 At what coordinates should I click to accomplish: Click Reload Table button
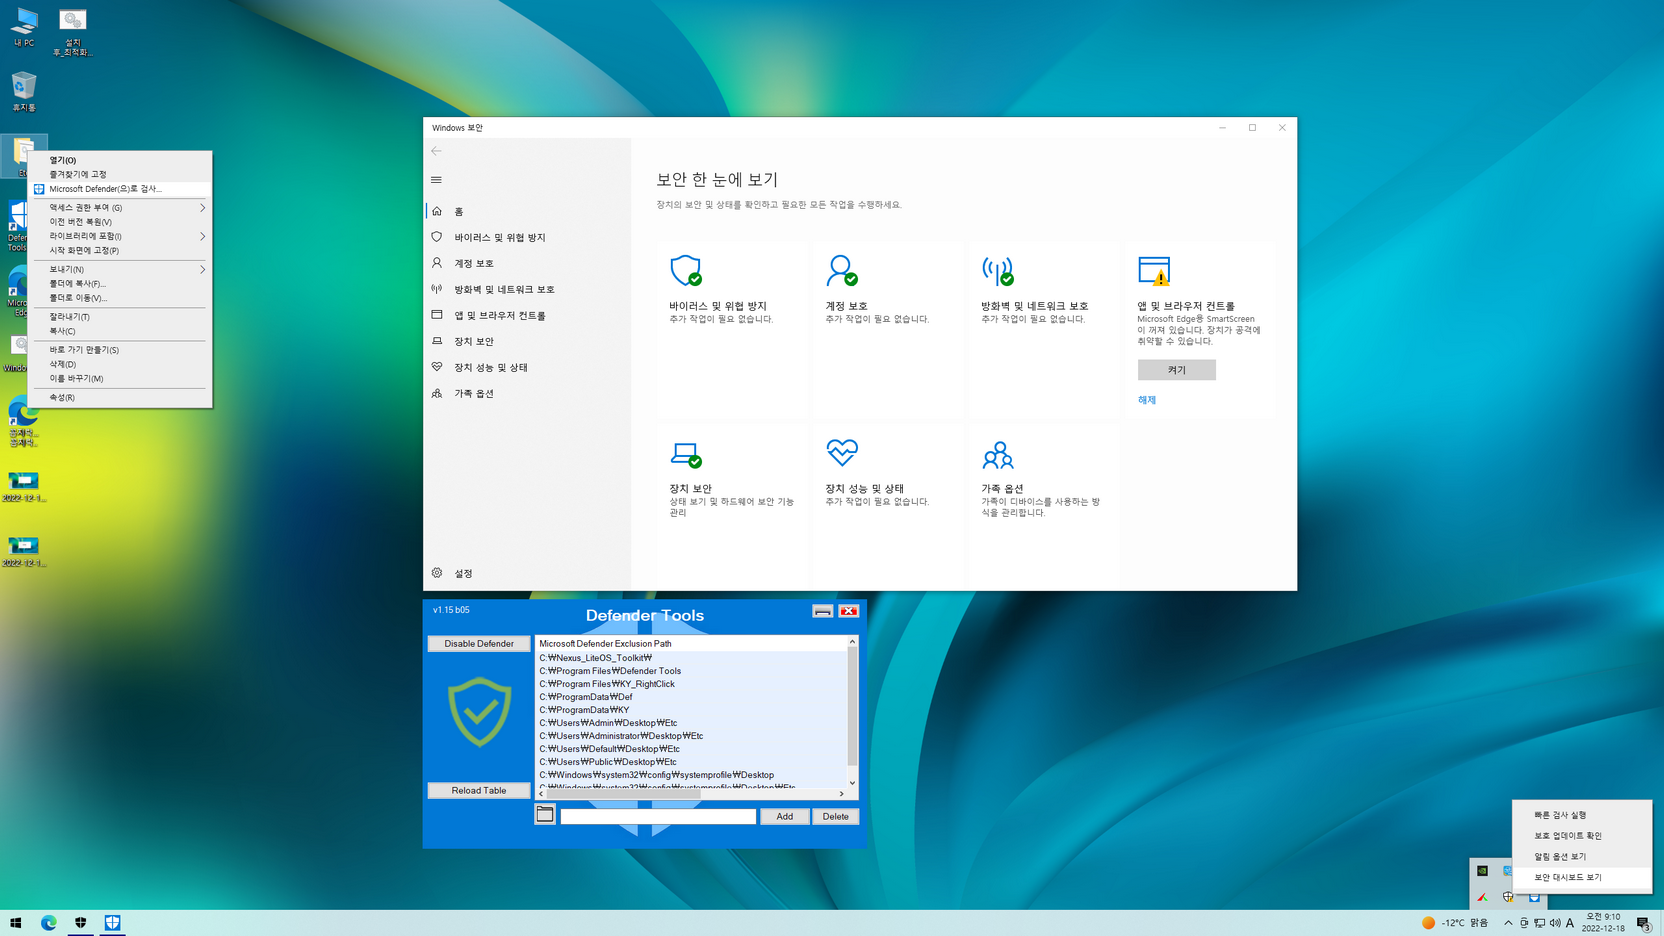coord(479,790)
